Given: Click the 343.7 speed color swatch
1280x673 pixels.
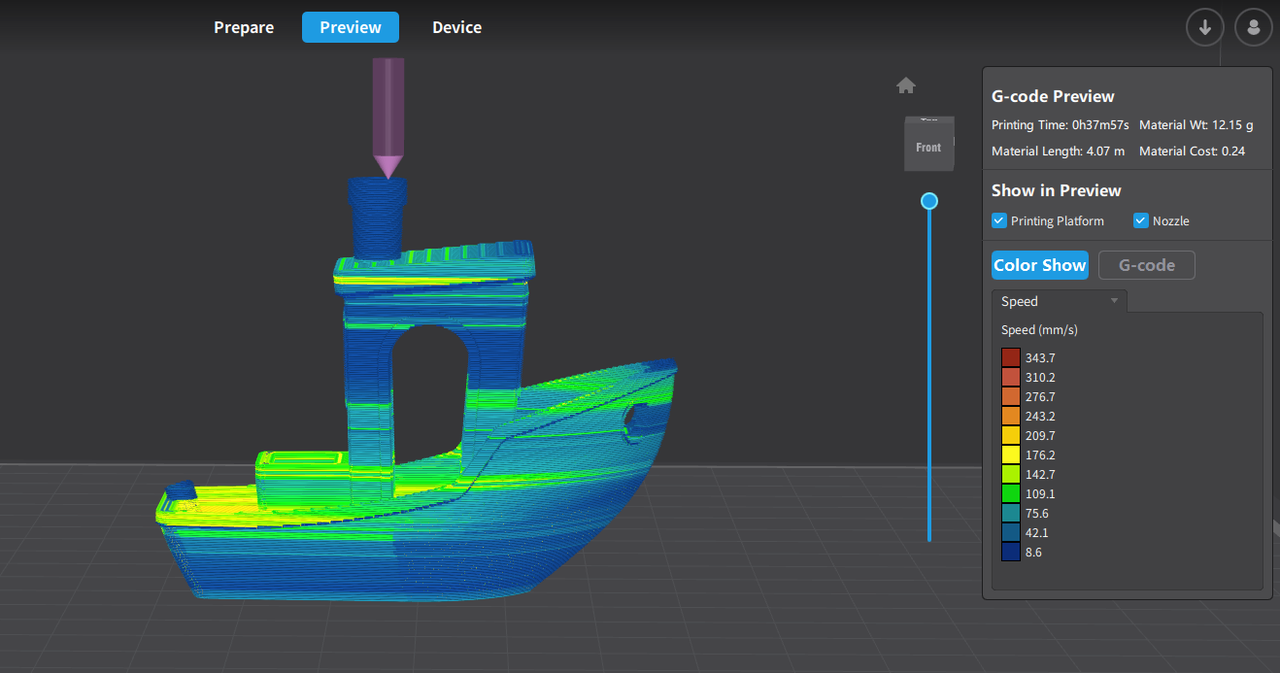Looking at the screenshot, I should coord(1011,358).
